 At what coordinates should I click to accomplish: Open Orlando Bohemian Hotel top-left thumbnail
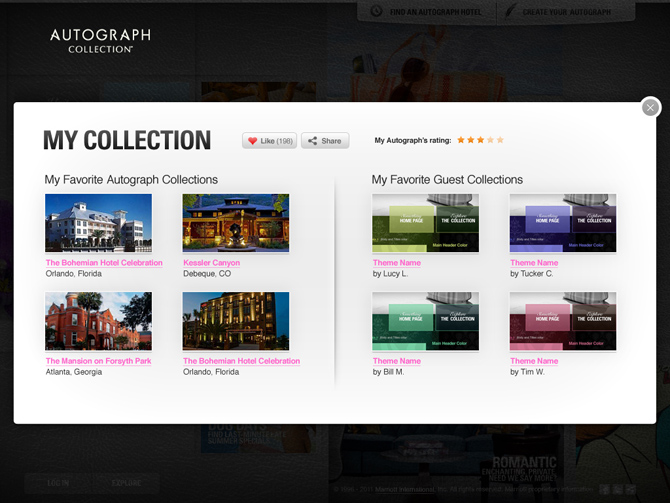pyautogui.click(x=98, y=223)
